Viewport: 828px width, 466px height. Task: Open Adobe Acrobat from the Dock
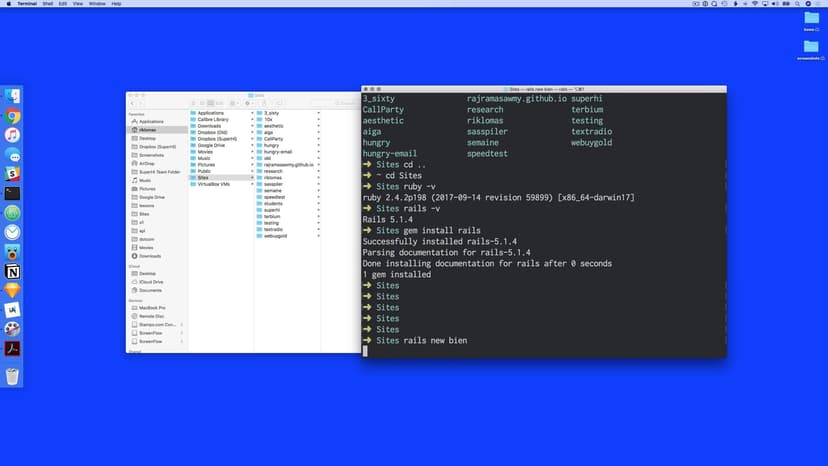[13, 348]
